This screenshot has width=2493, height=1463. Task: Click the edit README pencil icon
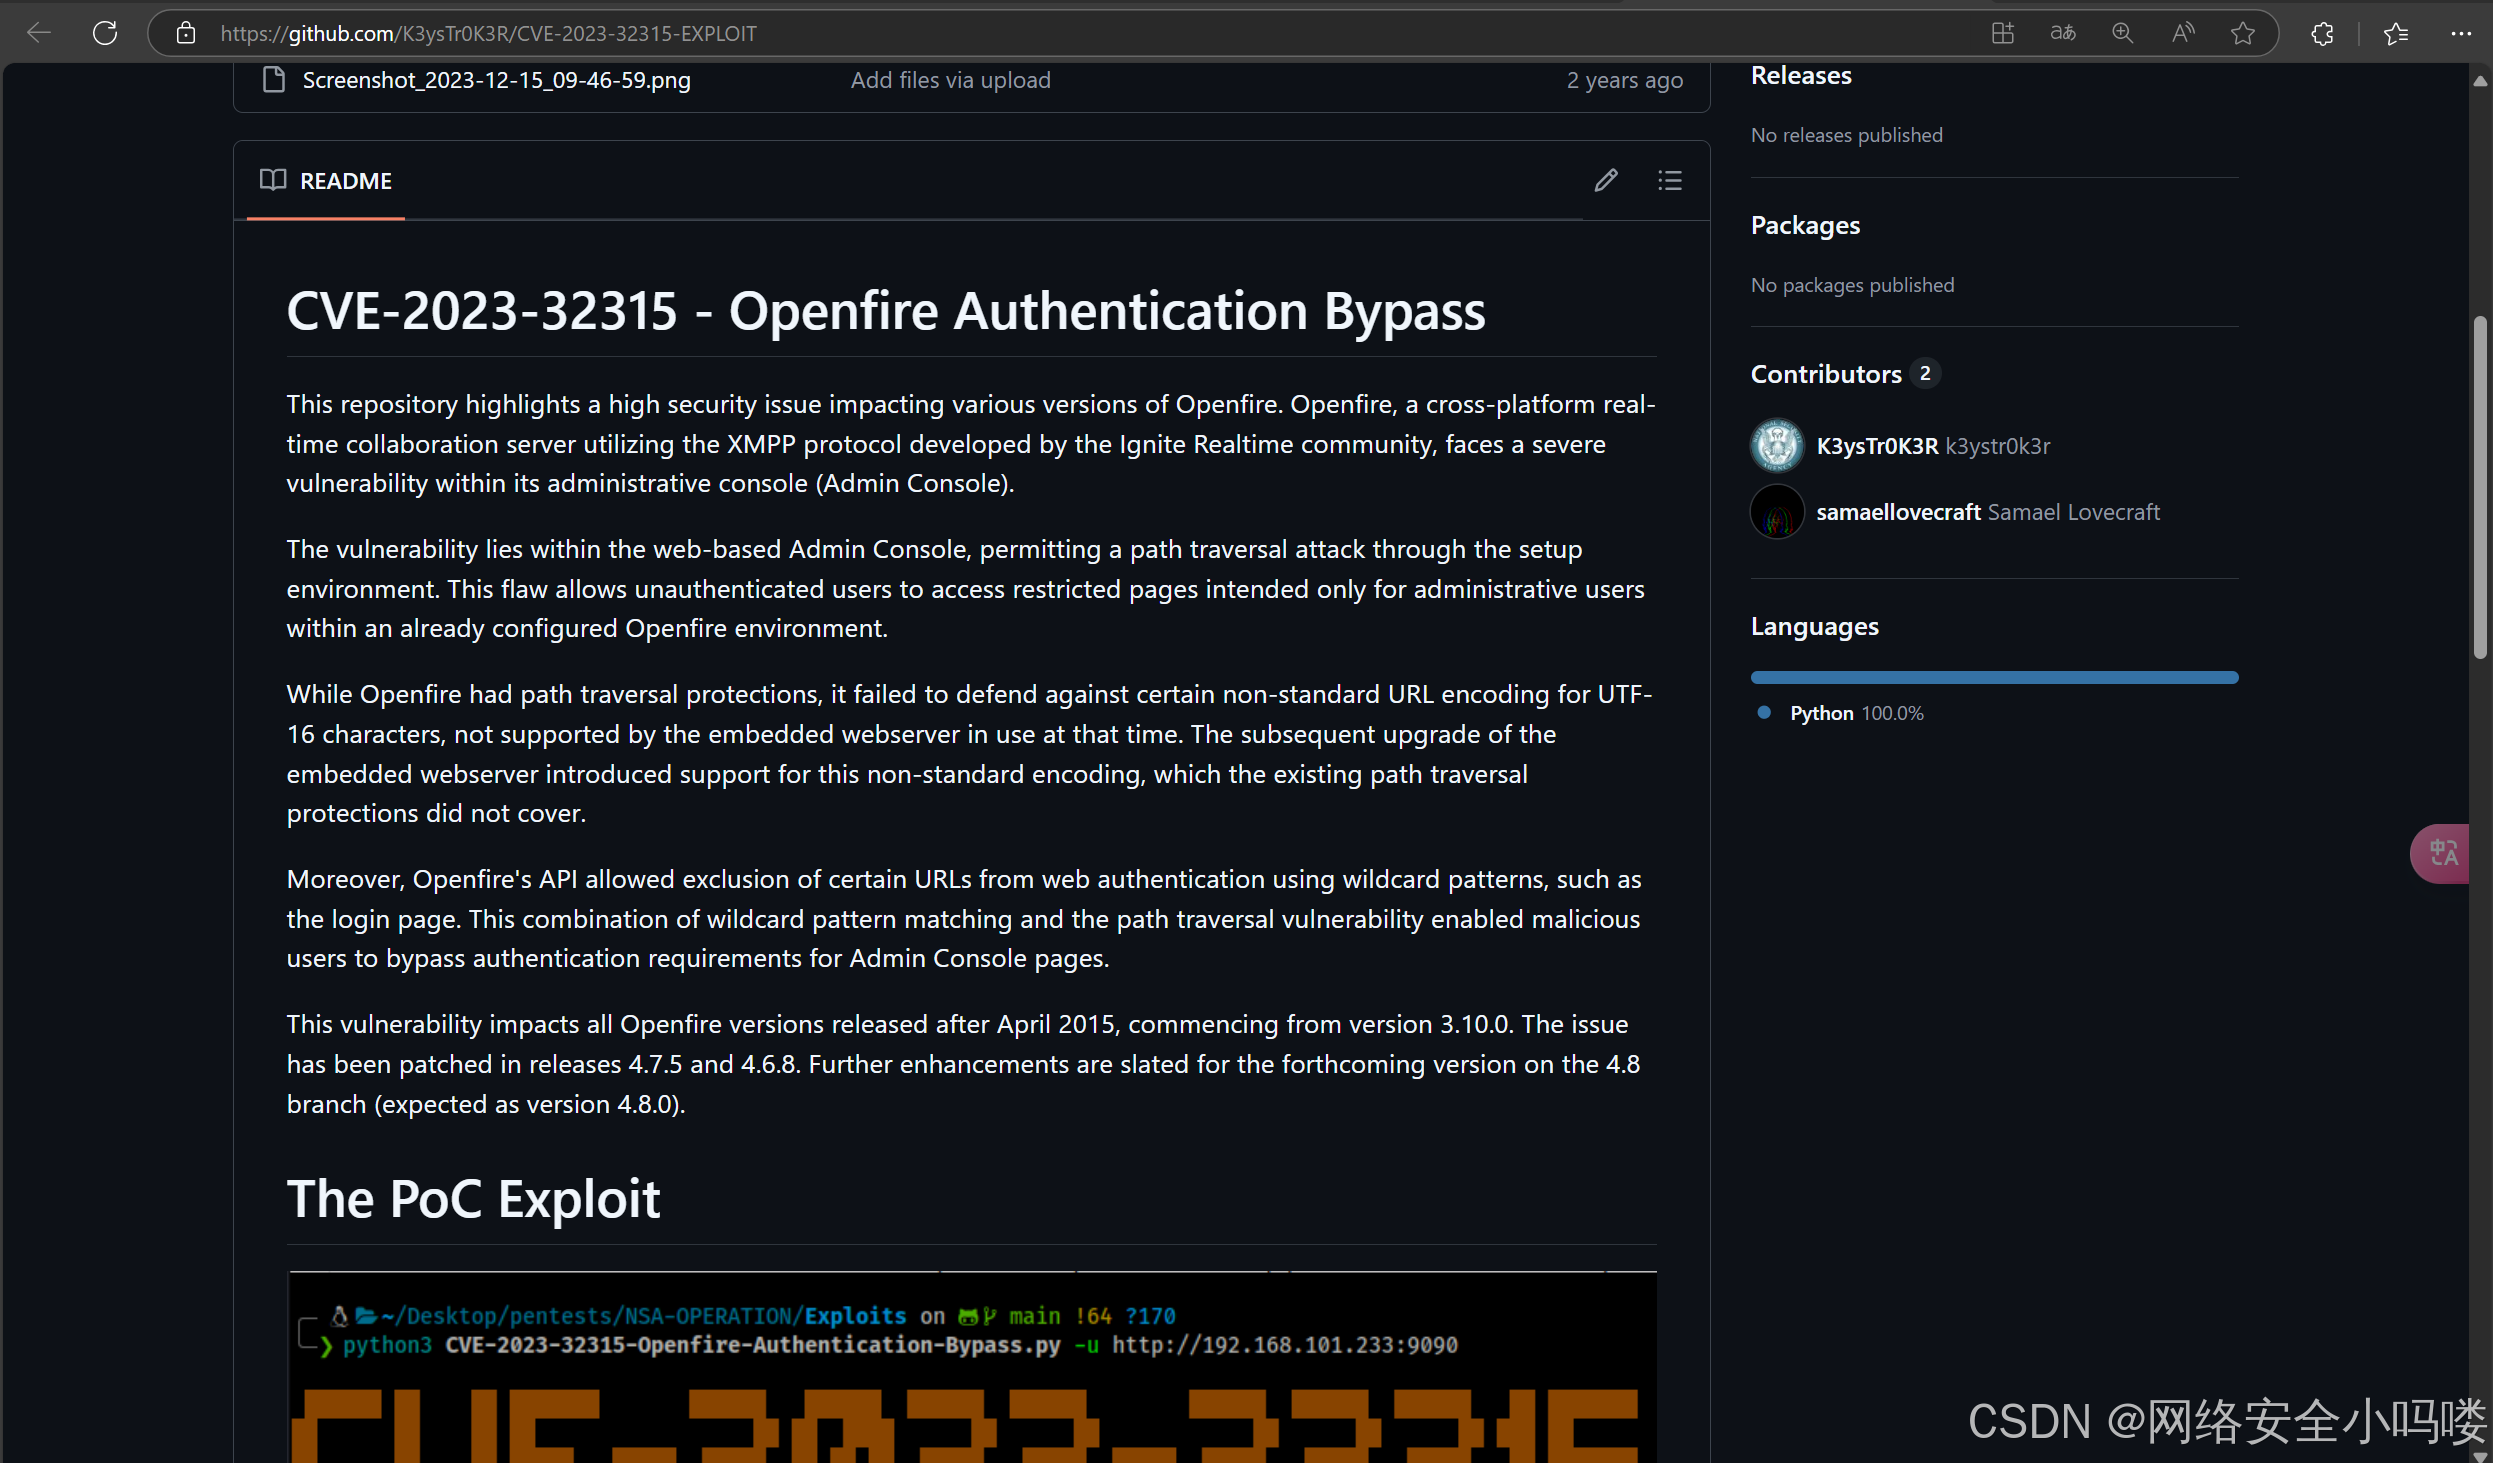click(1606, 180)
